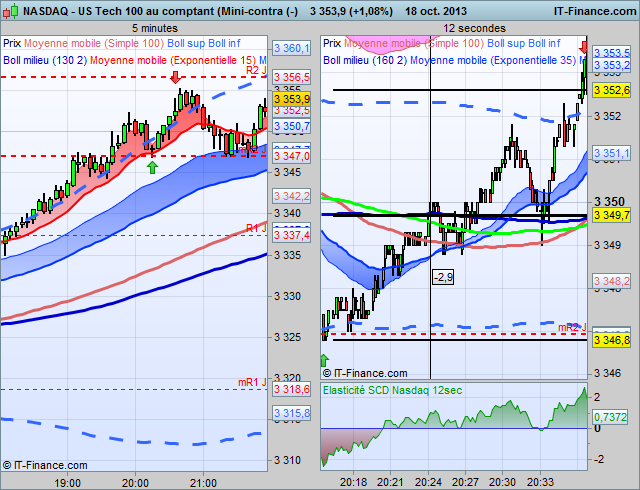Screen dimensions: 640x490
Task: Click the green up arrow on the 5 minutes chart
Action: point(152,167)
